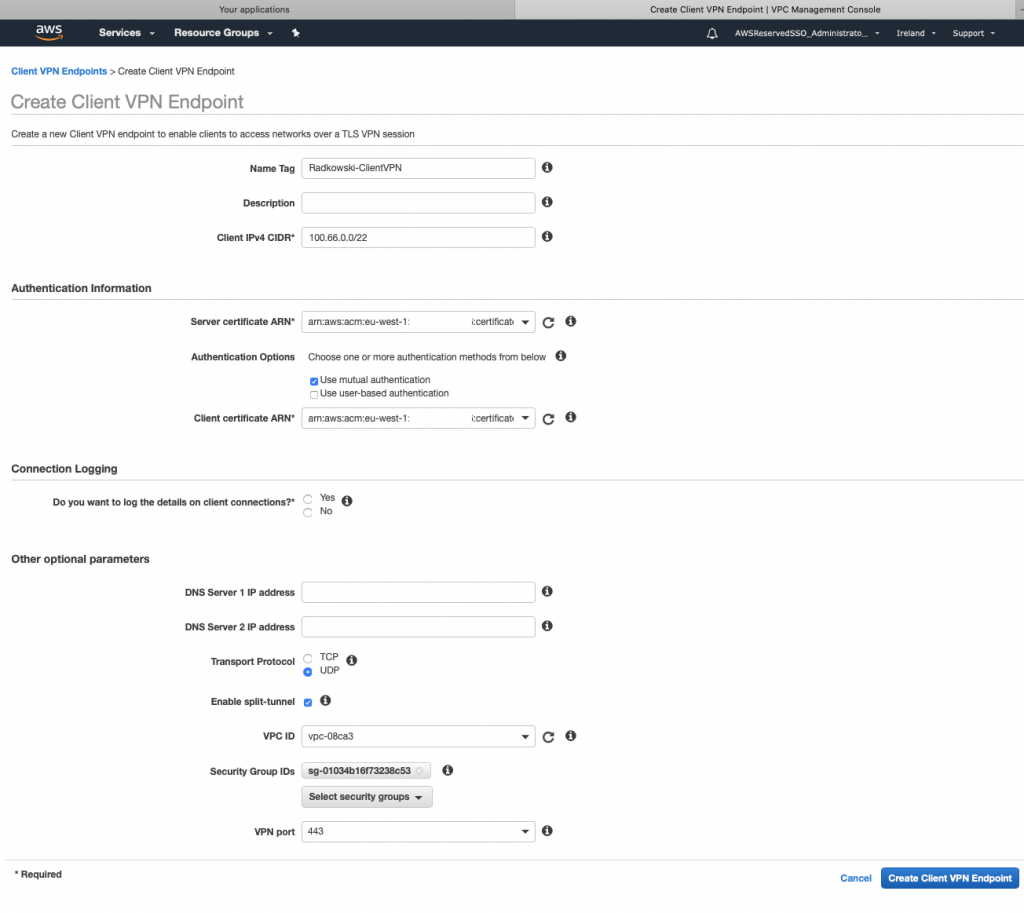Click Create Client VPN Endpoint button
Viewport: 1024px width, 913px height.
[x=950, y=878]
